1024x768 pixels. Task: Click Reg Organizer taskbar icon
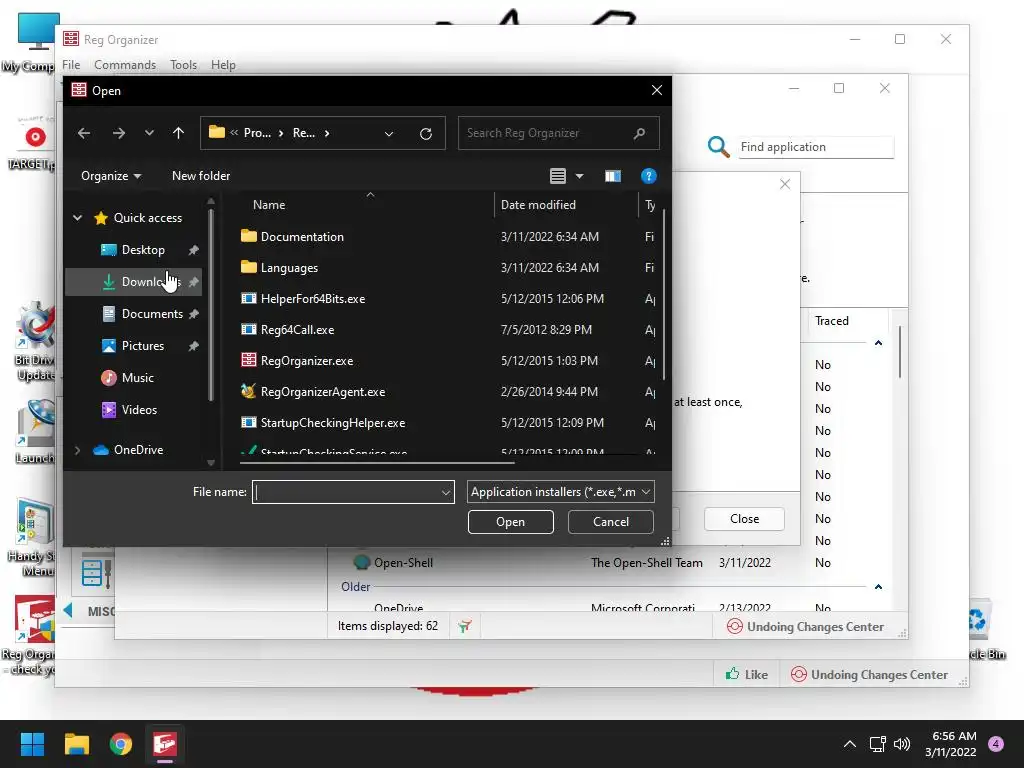pyautogui.click(x=165, y=744)
